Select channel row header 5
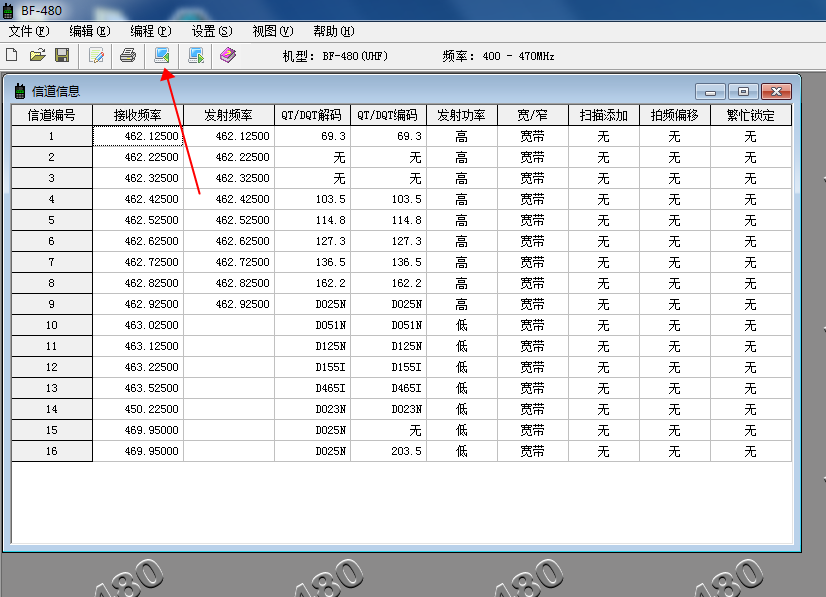Viewport: 826px width, 597px height. pyautogui.click(x=52, y=220)
